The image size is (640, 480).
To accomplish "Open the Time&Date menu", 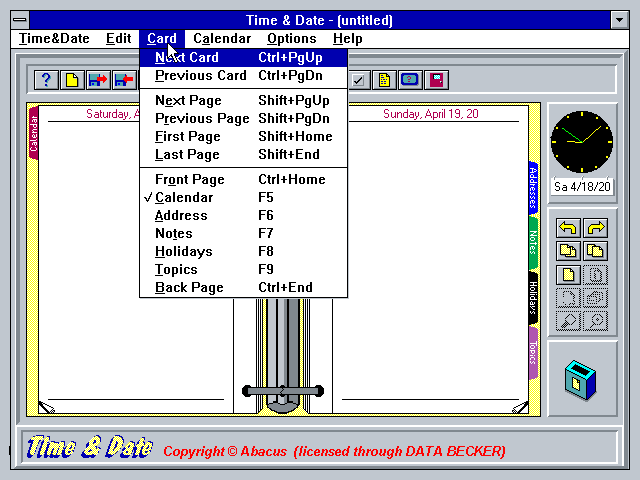I will click(x=54, y=38).
